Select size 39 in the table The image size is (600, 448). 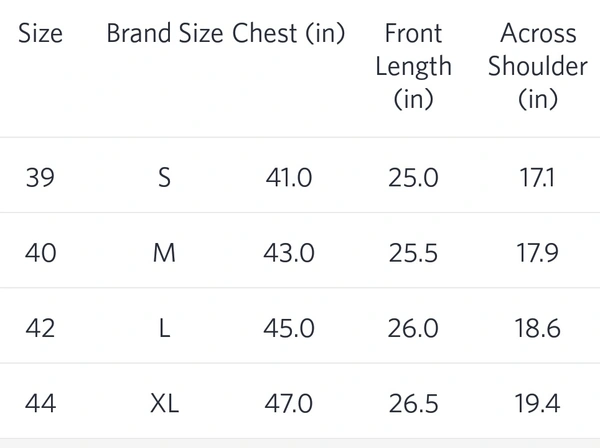pyautogui.click(x=40, y=178)
